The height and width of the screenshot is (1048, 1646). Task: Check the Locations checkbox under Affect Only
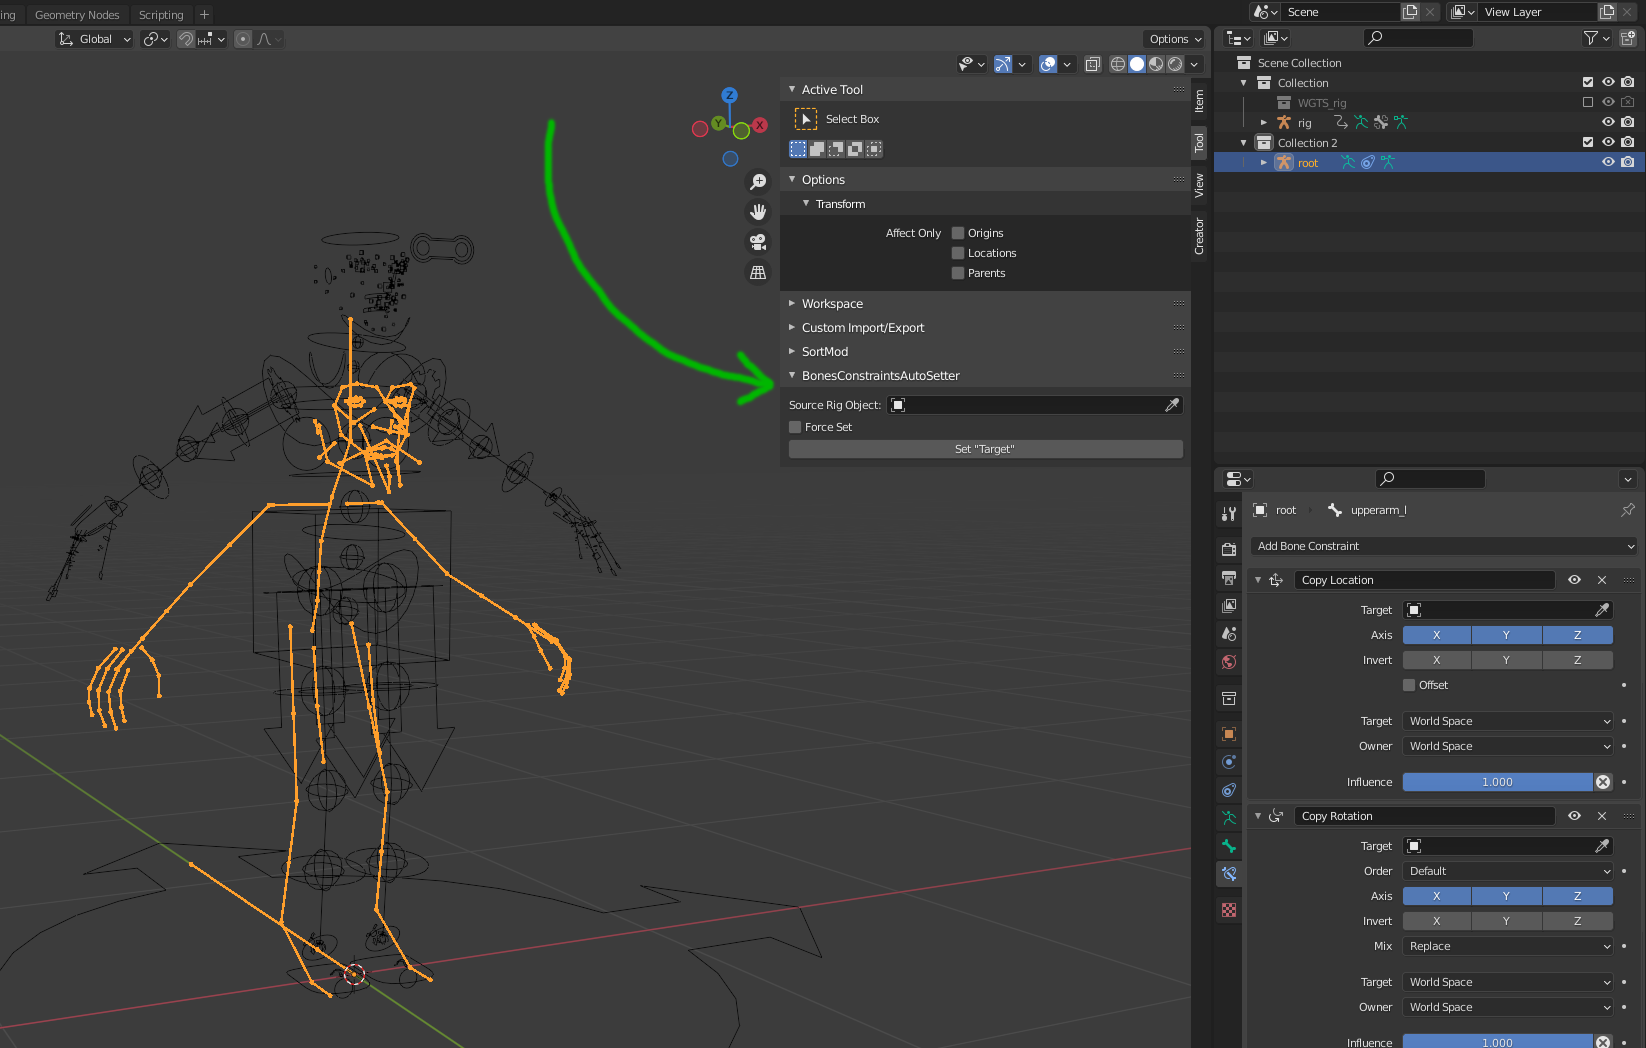click(x=957, y=253)
